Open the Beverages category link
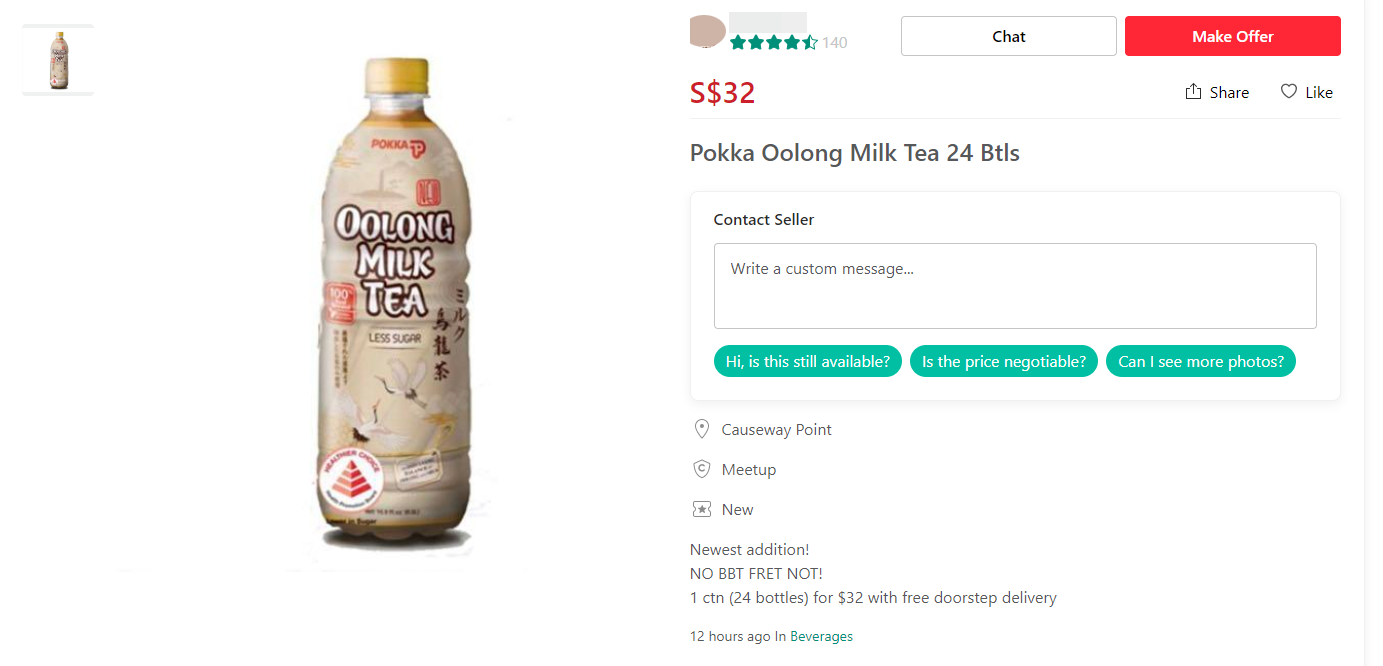Viewport: 1383px width, 666px height. pos(821,636)
